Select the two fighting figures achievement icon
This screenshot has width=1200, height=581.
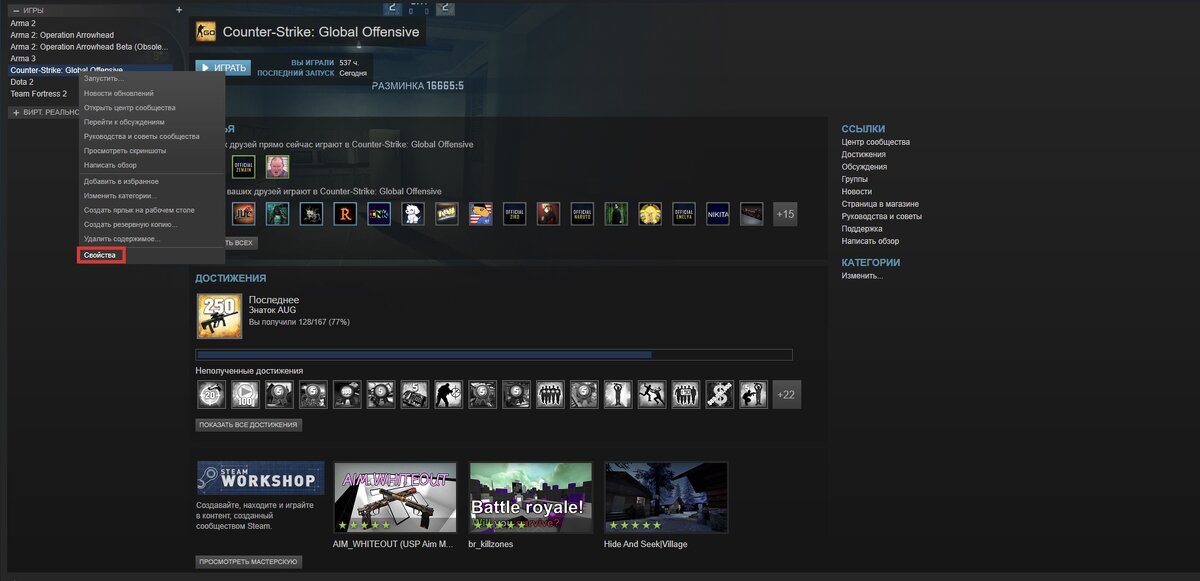(651, 395)
